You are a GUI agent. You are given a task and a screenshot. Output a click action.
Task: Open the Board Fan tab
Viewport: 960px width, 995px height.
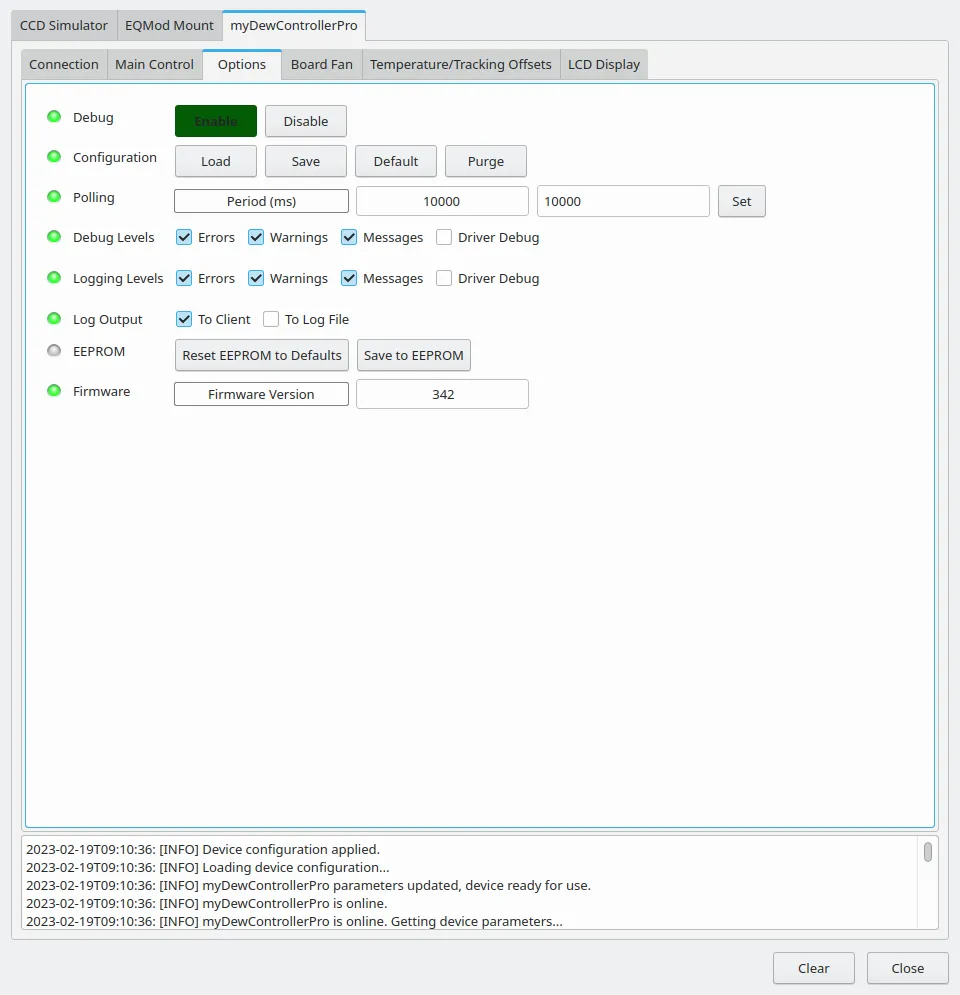click(x=322, y=64)
